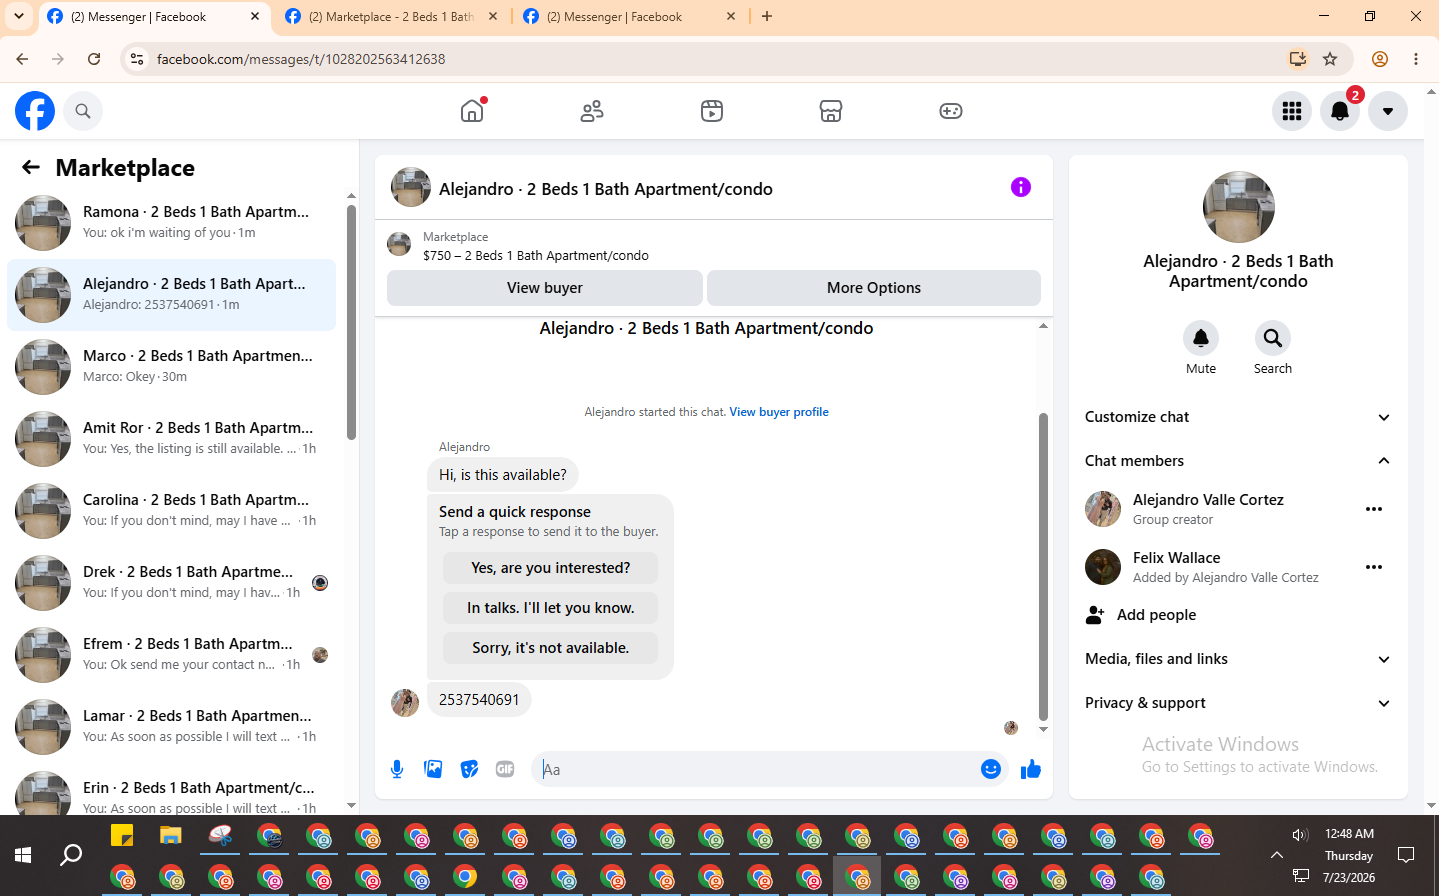Click Add people in chat members
The height and width of the screenshot is (896, 1439).
click(x=1156, y=615)
